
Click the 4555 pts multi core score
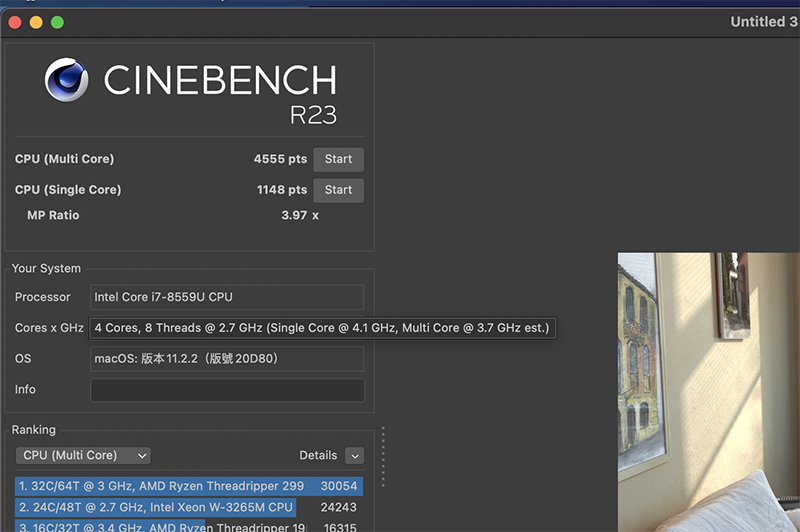click(x=280, y=159)
